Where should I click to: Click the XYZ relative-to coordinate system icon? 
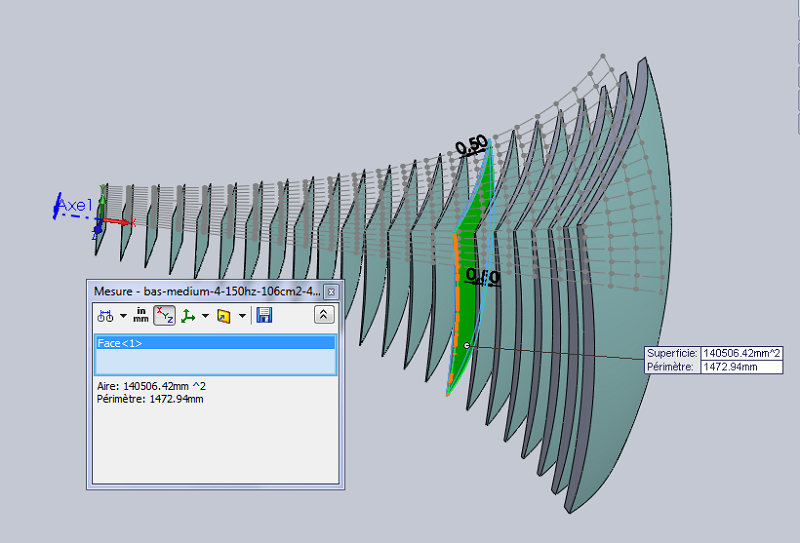tap(188, 316)
